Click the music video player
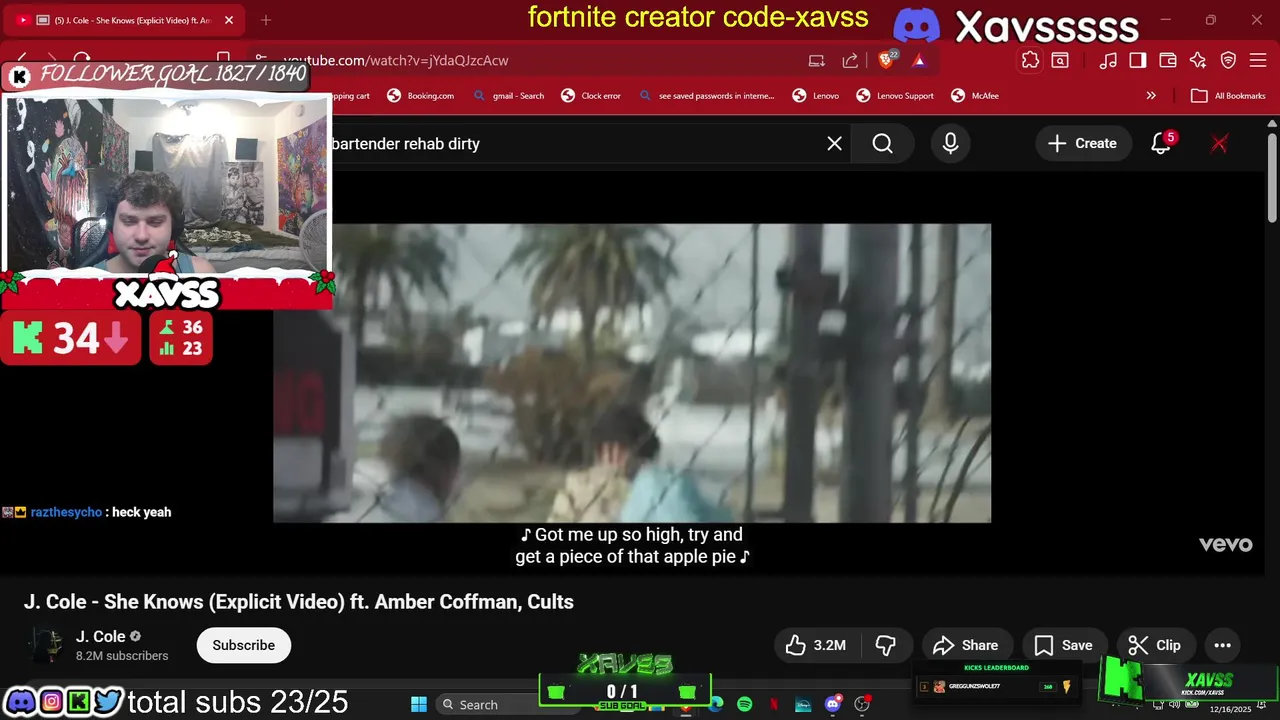 (x=632, y=373)
